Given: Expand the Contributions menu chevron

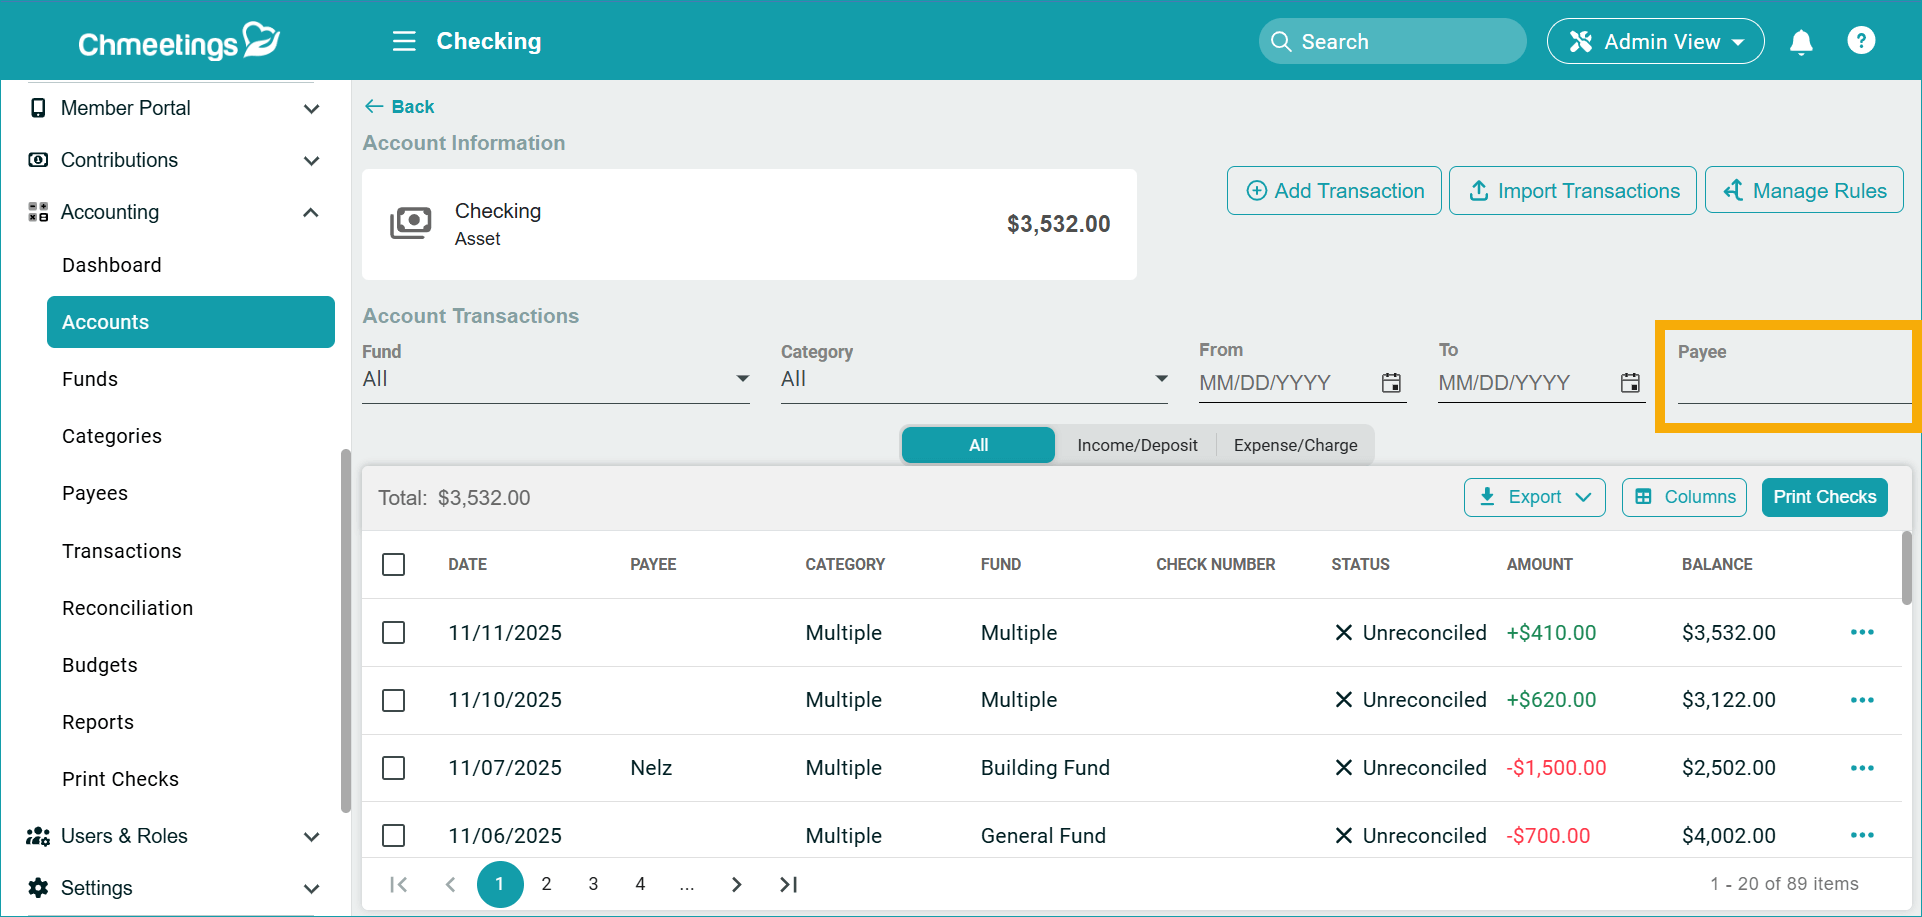Looking at the screenshot, I should [312, 160].
